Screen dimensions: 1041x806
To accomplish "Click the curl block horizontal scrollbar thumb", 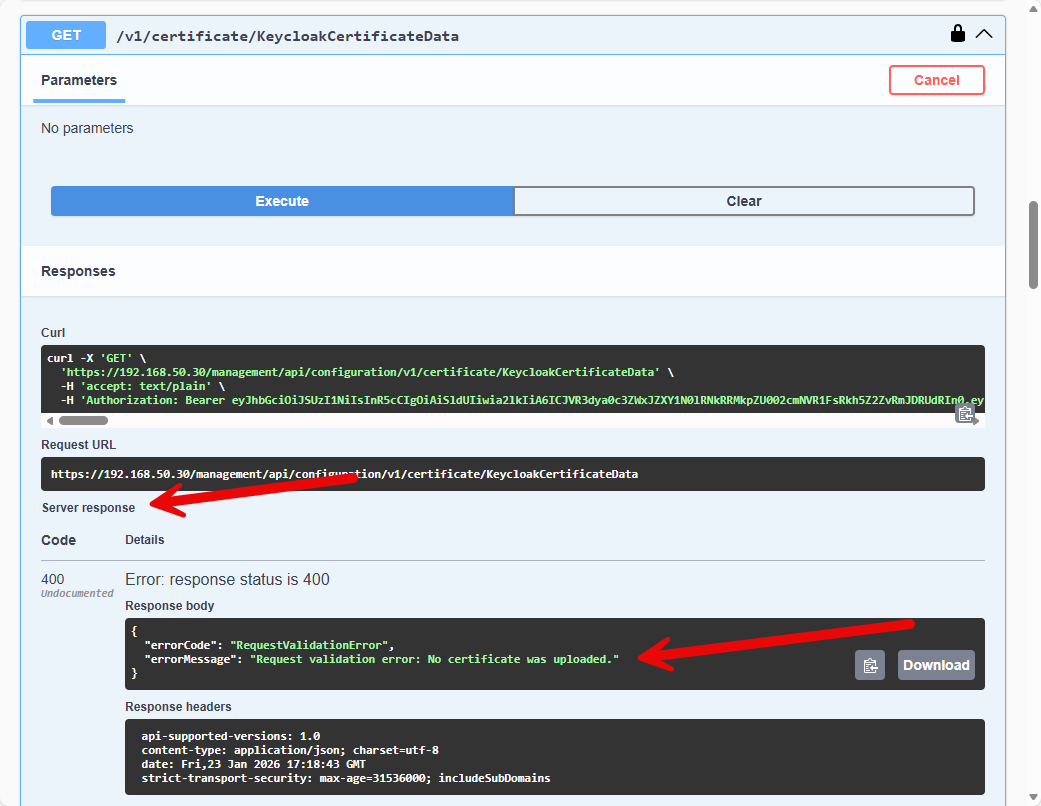I will (83, 421).
